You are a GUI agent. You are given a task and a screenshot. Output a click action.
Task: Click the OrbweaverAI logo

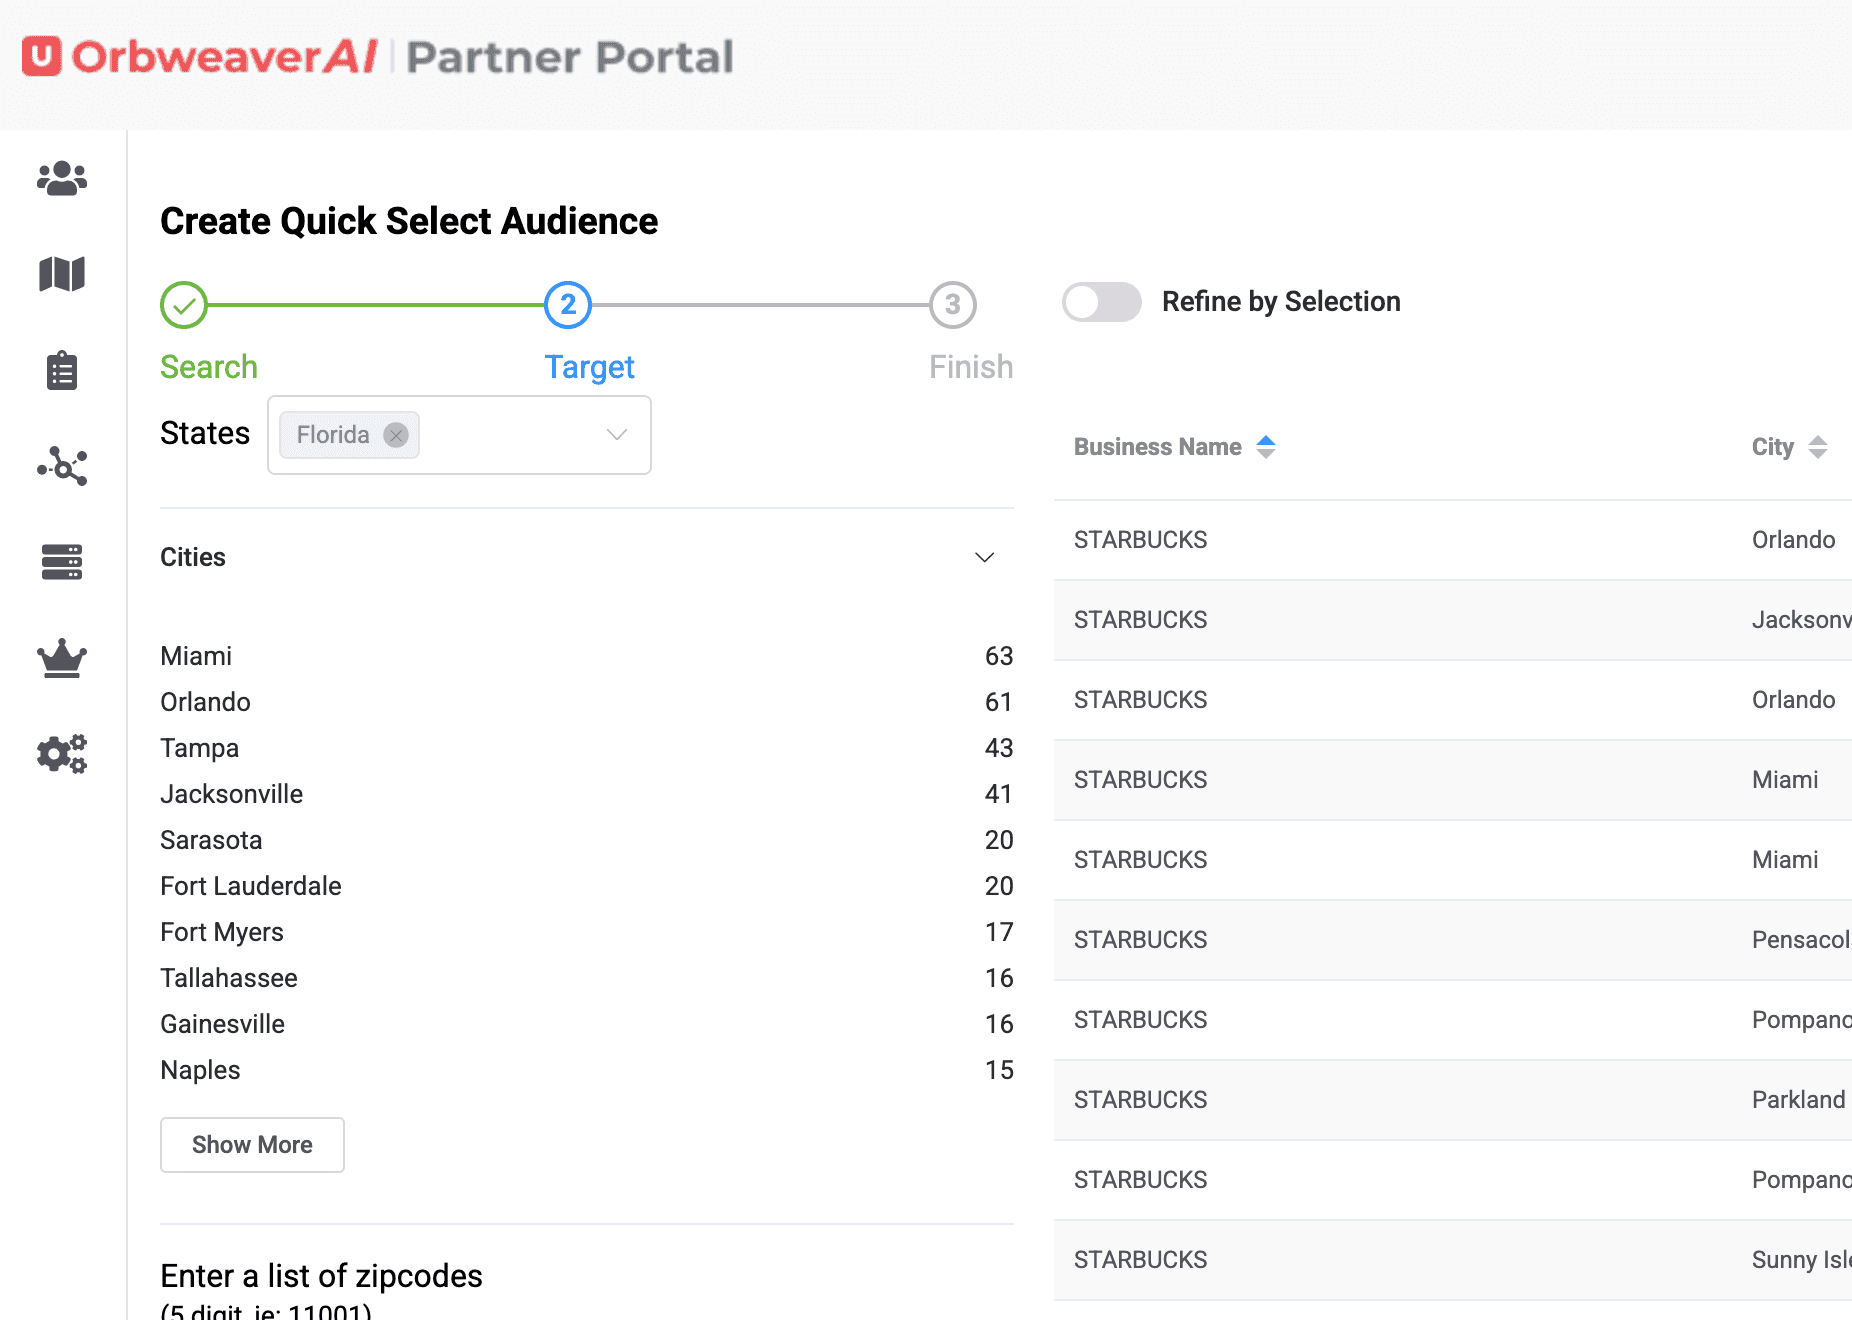[x=200, y=57]
